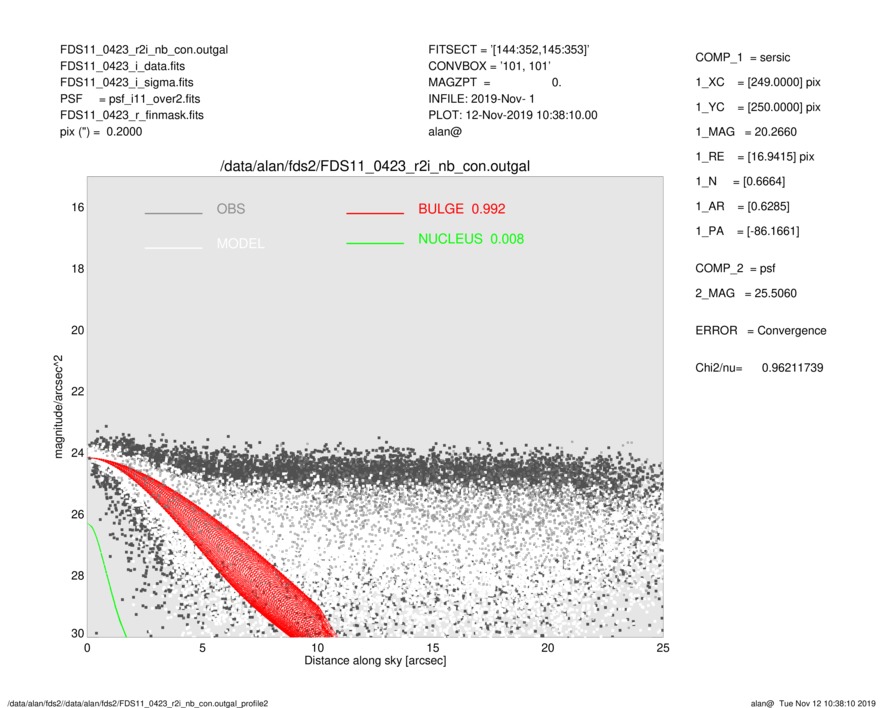Viewport: 885px width, 708px height.
Task: Click the FITSECT header line
Action: tap(508, 49)
